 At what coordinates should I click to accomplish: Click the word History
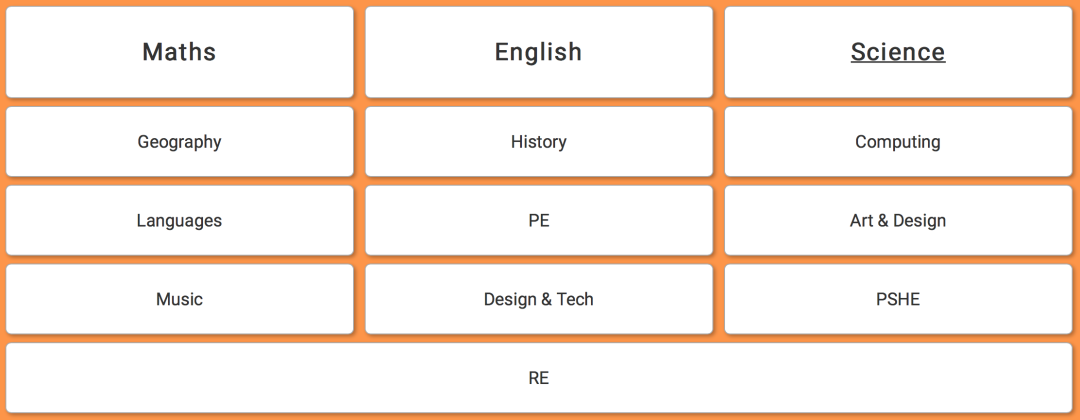click(x=538, y=142)
